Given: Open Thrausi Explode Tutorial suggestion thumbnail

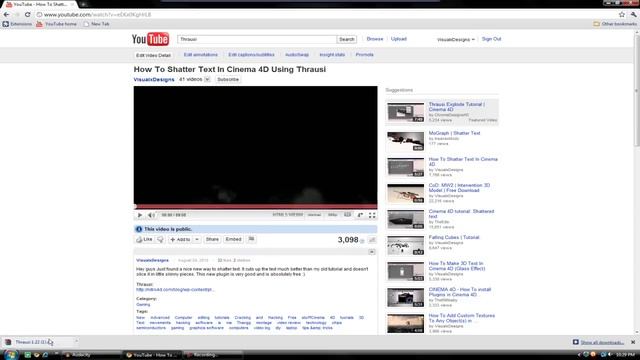Looking at the screenshot, I should pos(406,112).
